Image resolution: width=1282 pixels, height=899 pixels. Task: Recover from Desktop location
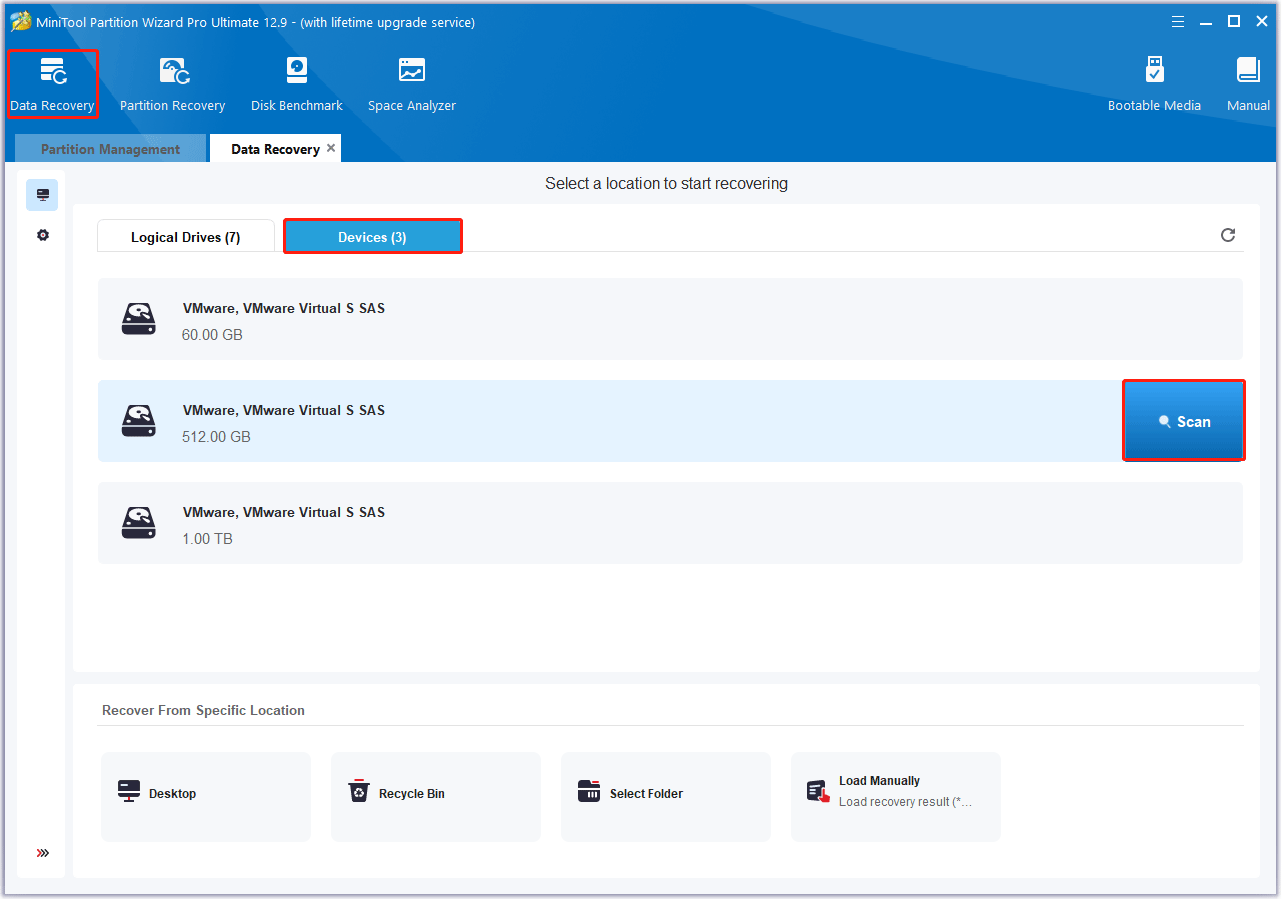click(206, 797)
